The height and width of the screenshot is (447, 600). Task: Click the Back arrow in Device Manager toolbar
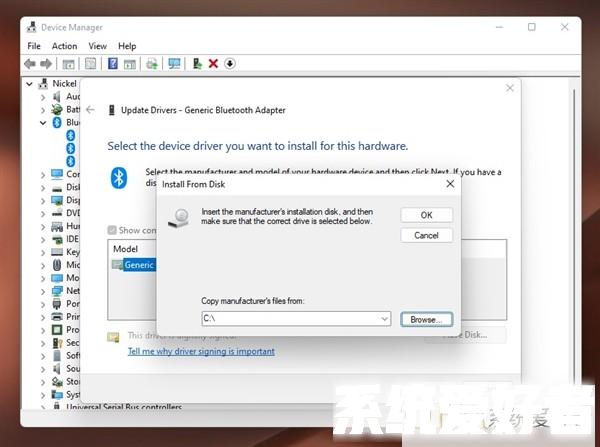coord(30,64)
